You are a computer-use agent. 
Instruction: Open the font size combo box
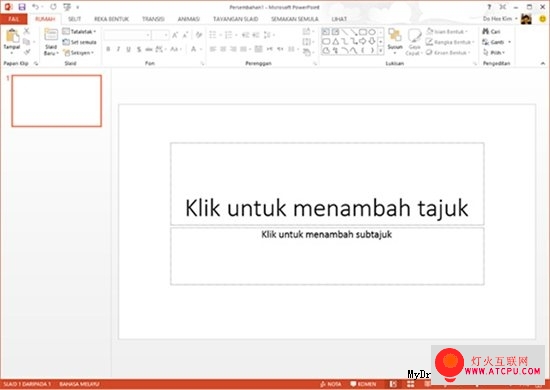tap(160, 35)
